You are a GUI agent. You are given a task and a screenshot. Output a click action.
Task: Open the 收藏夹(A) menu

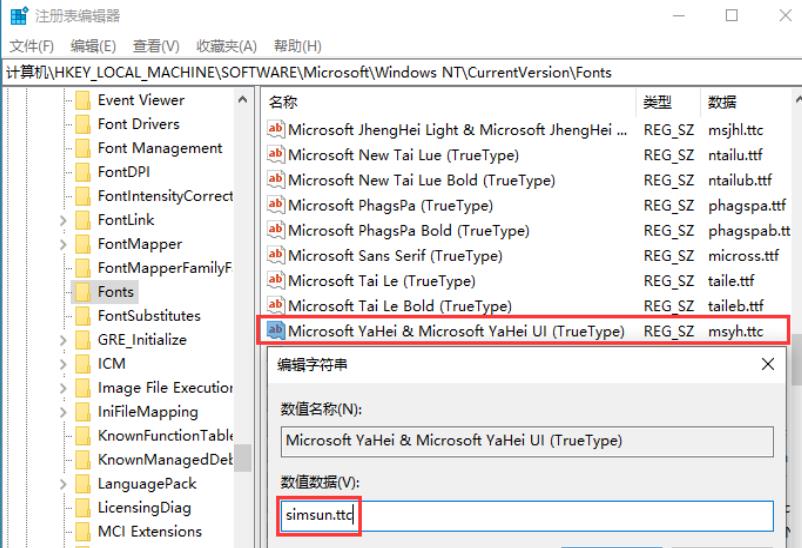[226, 46]
